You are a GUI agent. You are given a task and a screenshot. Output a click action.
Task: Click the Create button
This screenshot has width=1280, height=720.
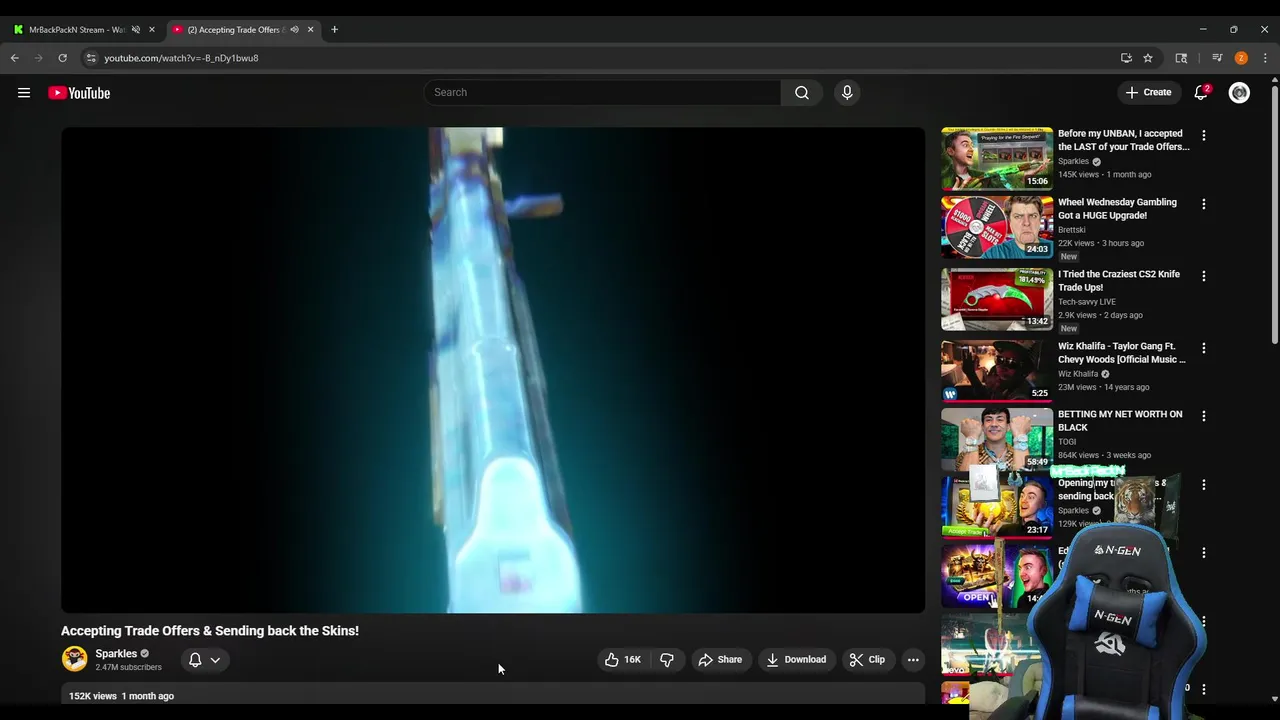tap(1148, 92)
